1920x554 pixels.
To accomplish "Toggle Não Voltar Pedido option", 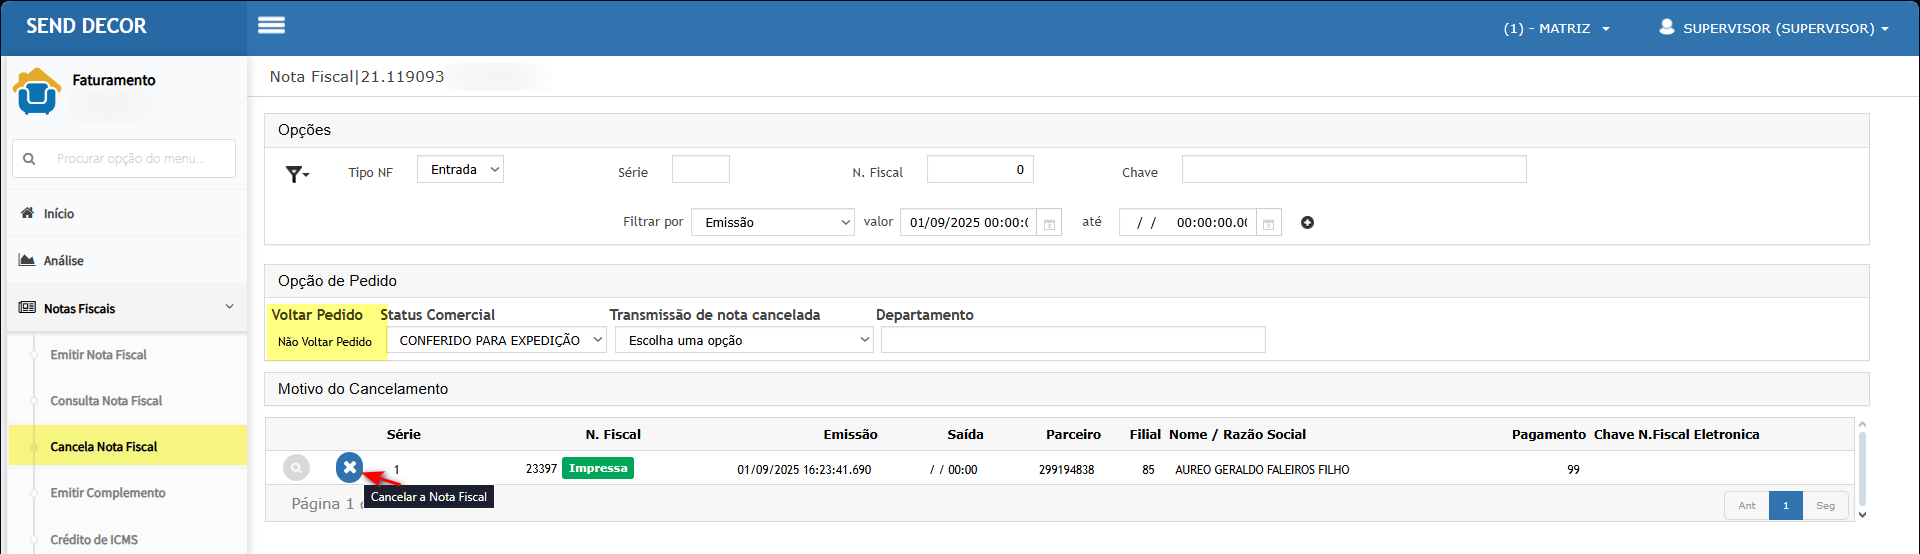I will (325, 342).
